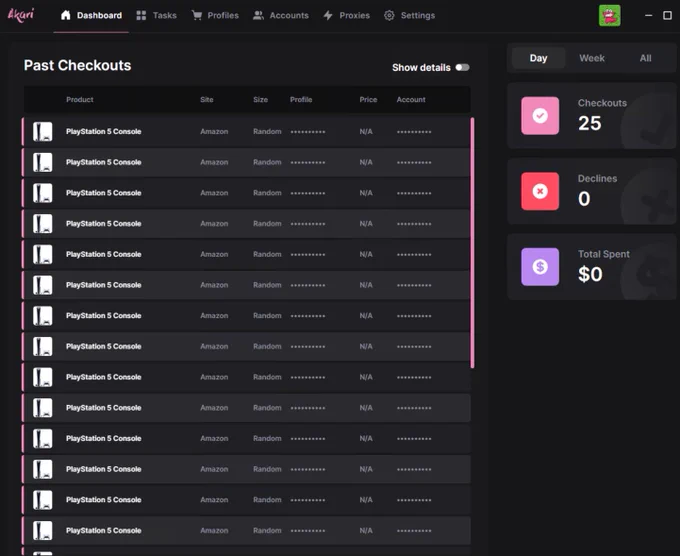Go to the Accounts tab
This screenshot has width=680, height=556.
(x=281, y=16)
